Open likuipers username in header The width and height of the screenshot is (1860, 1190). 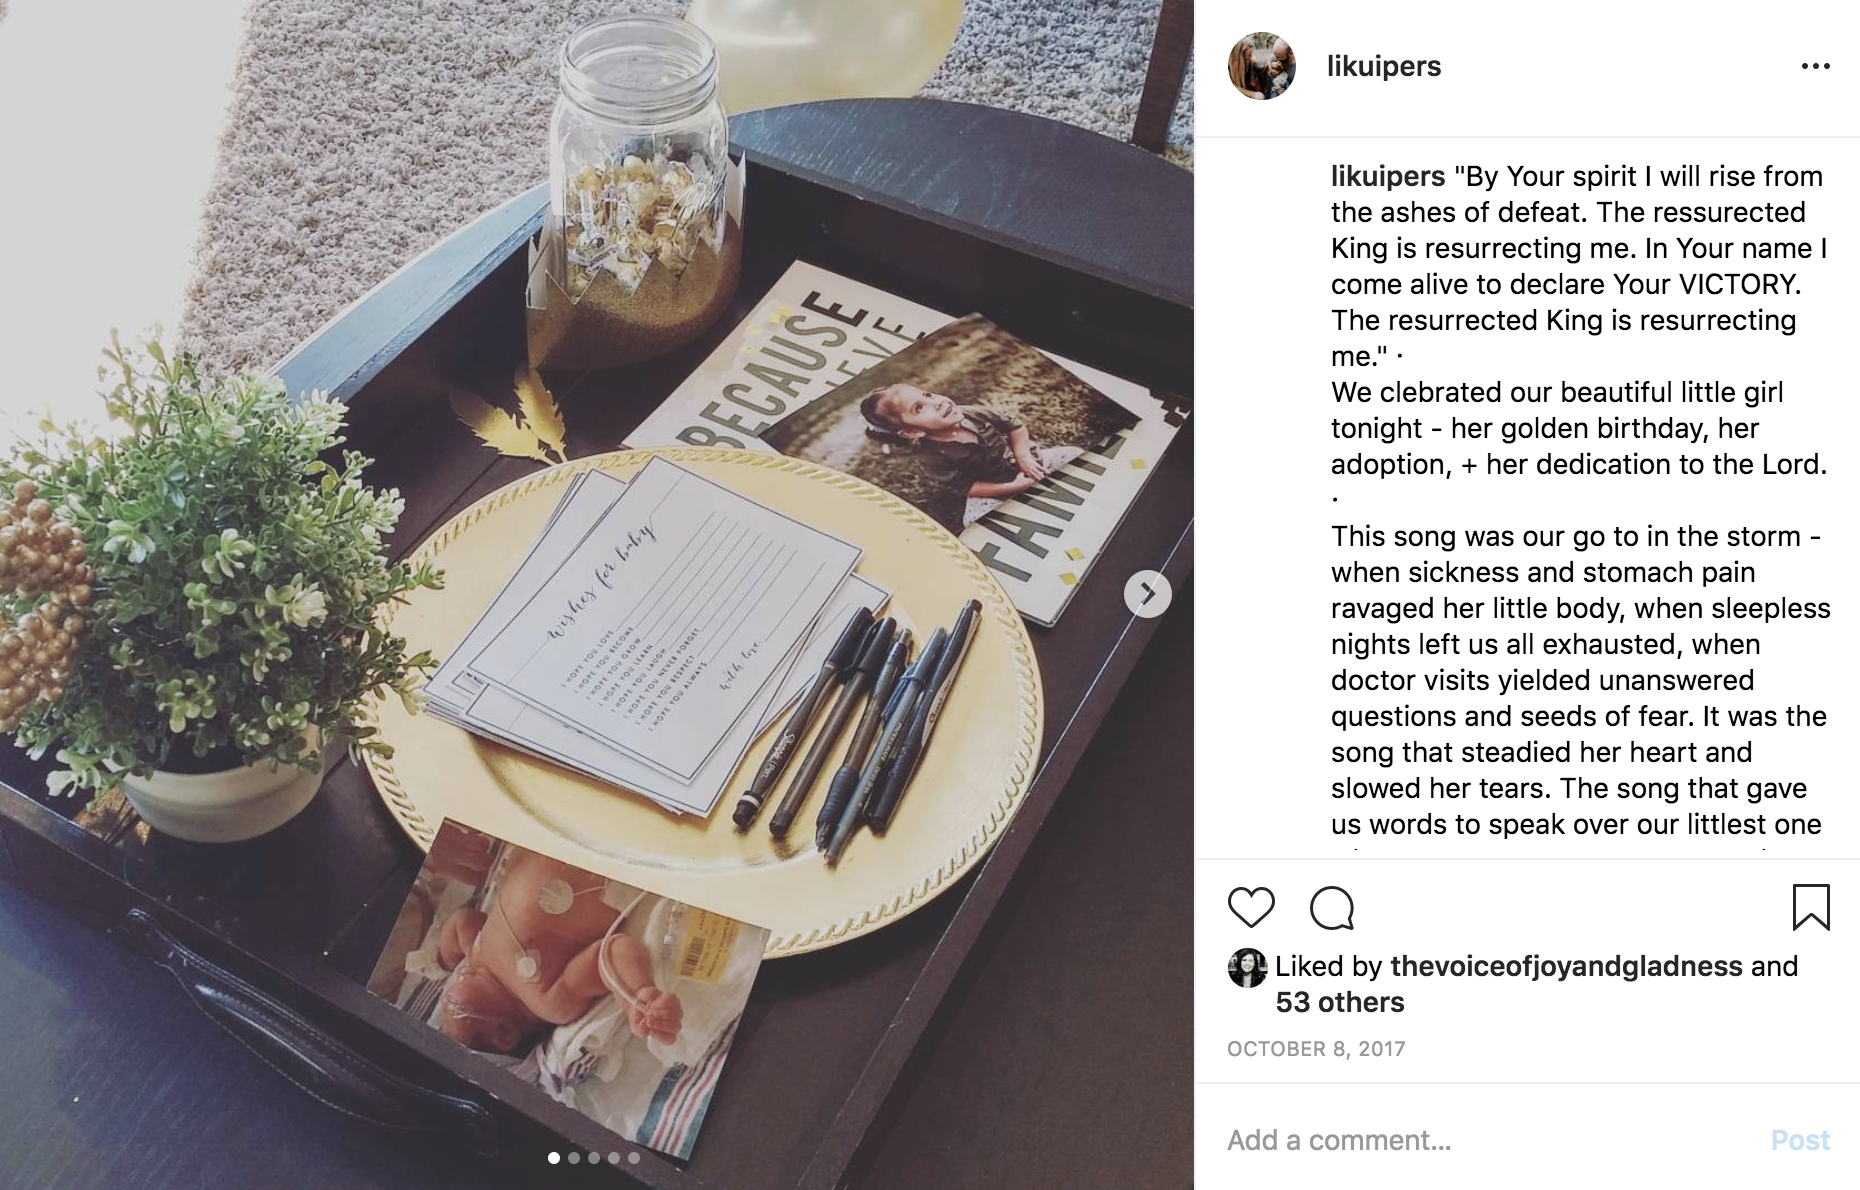(x=1383, y=66)
